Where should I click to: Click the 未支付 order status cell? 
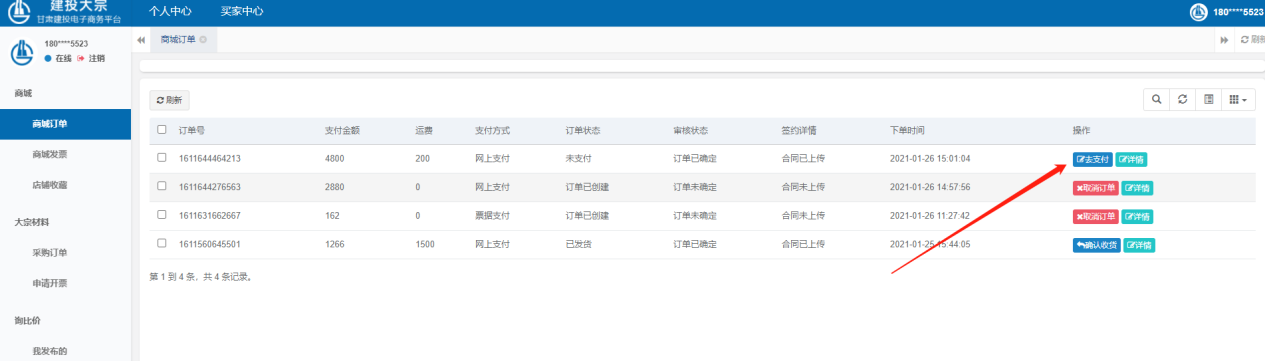click(580, 159)
